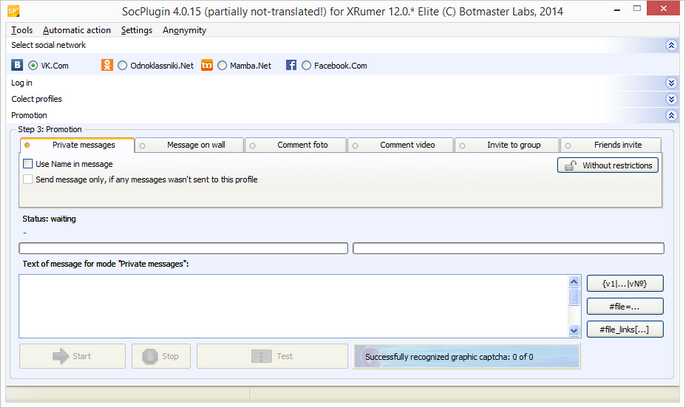The width and height of the screenshot is (685, 408).
Task: Click the Without restrictions button with unlock padlock icon
Action: pyautogui.click(x=608, y=166)
